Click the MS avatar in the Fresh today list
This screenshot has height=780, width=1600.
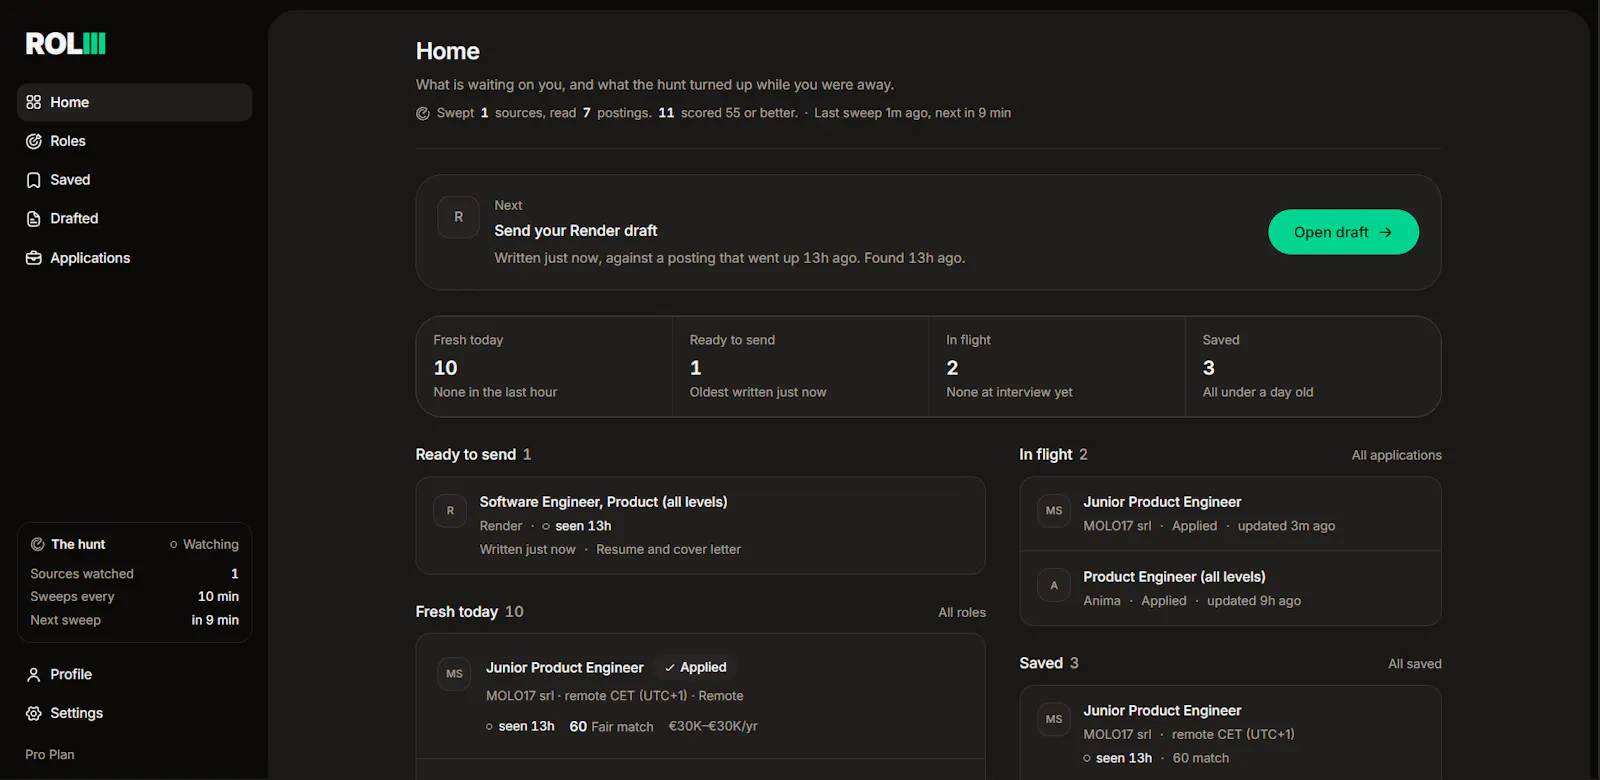(x=455, y=674)
